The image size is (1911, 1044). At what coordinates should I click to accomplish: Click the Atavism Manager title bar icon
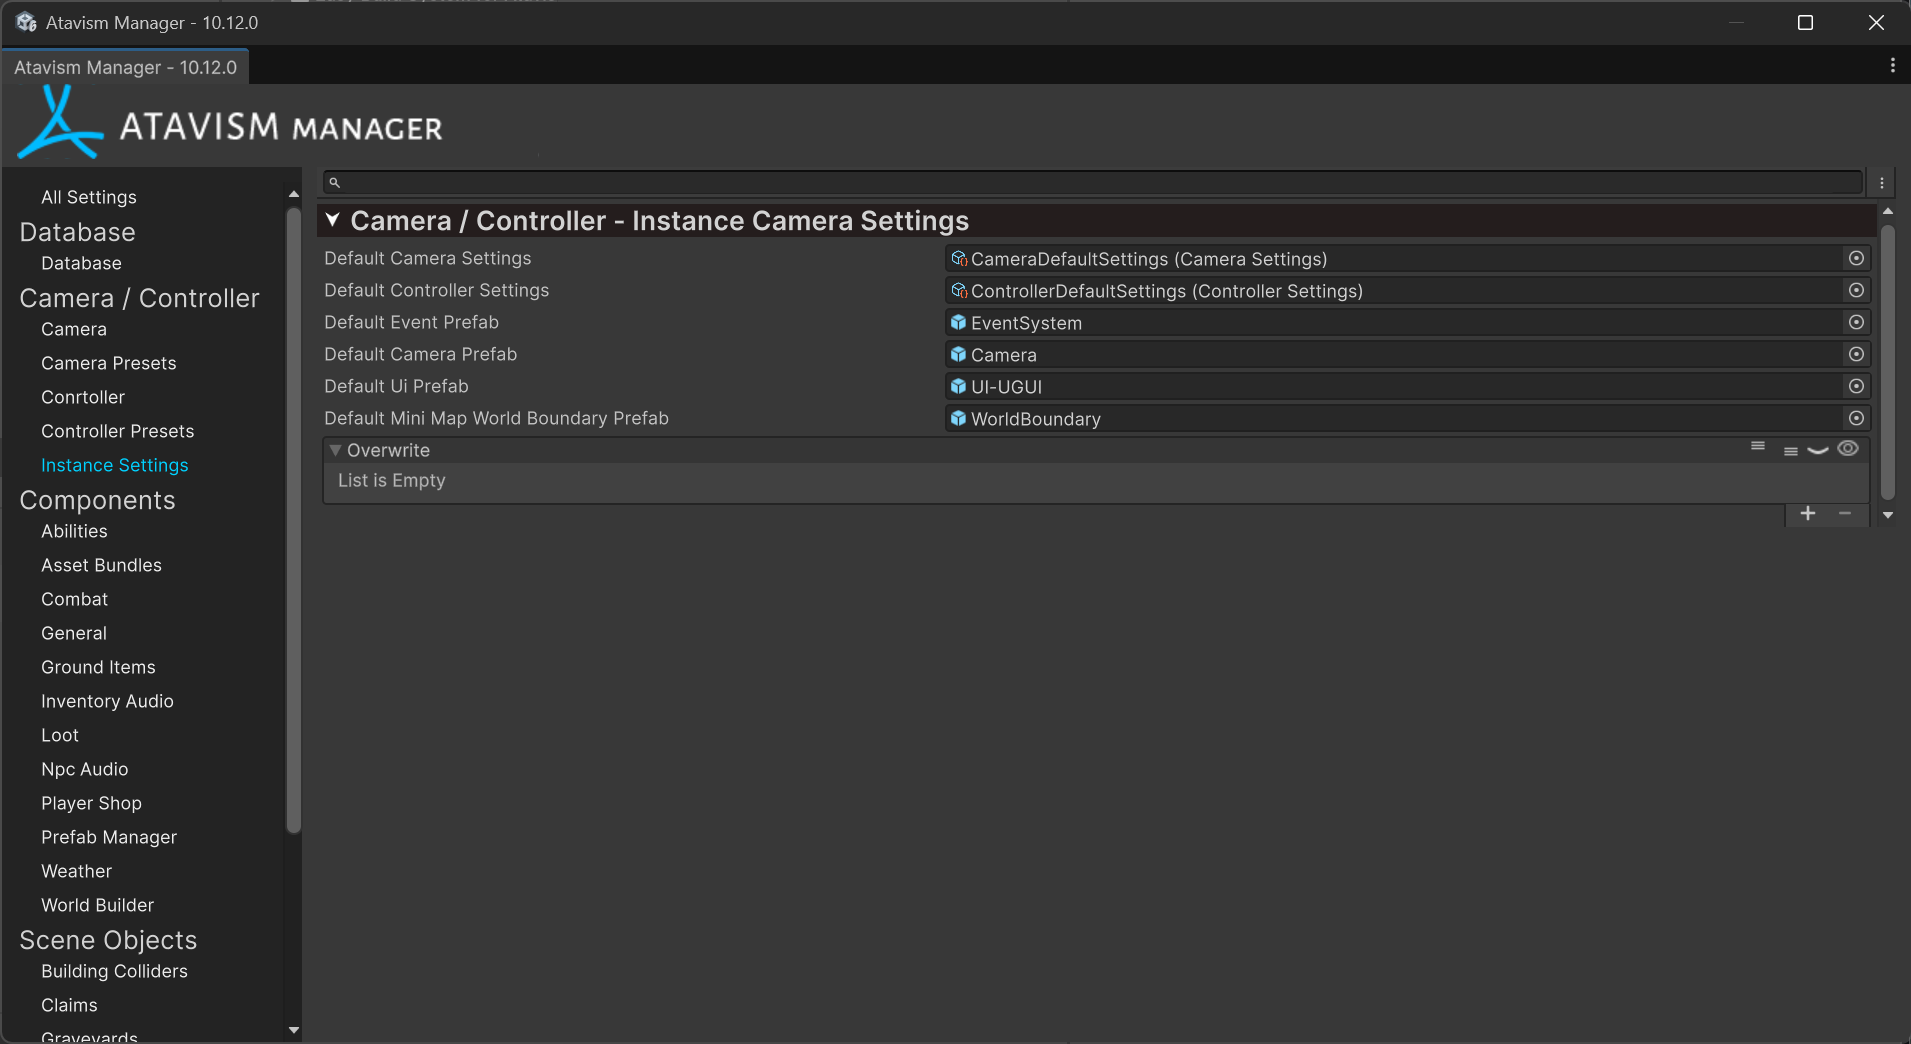point(26,22)
